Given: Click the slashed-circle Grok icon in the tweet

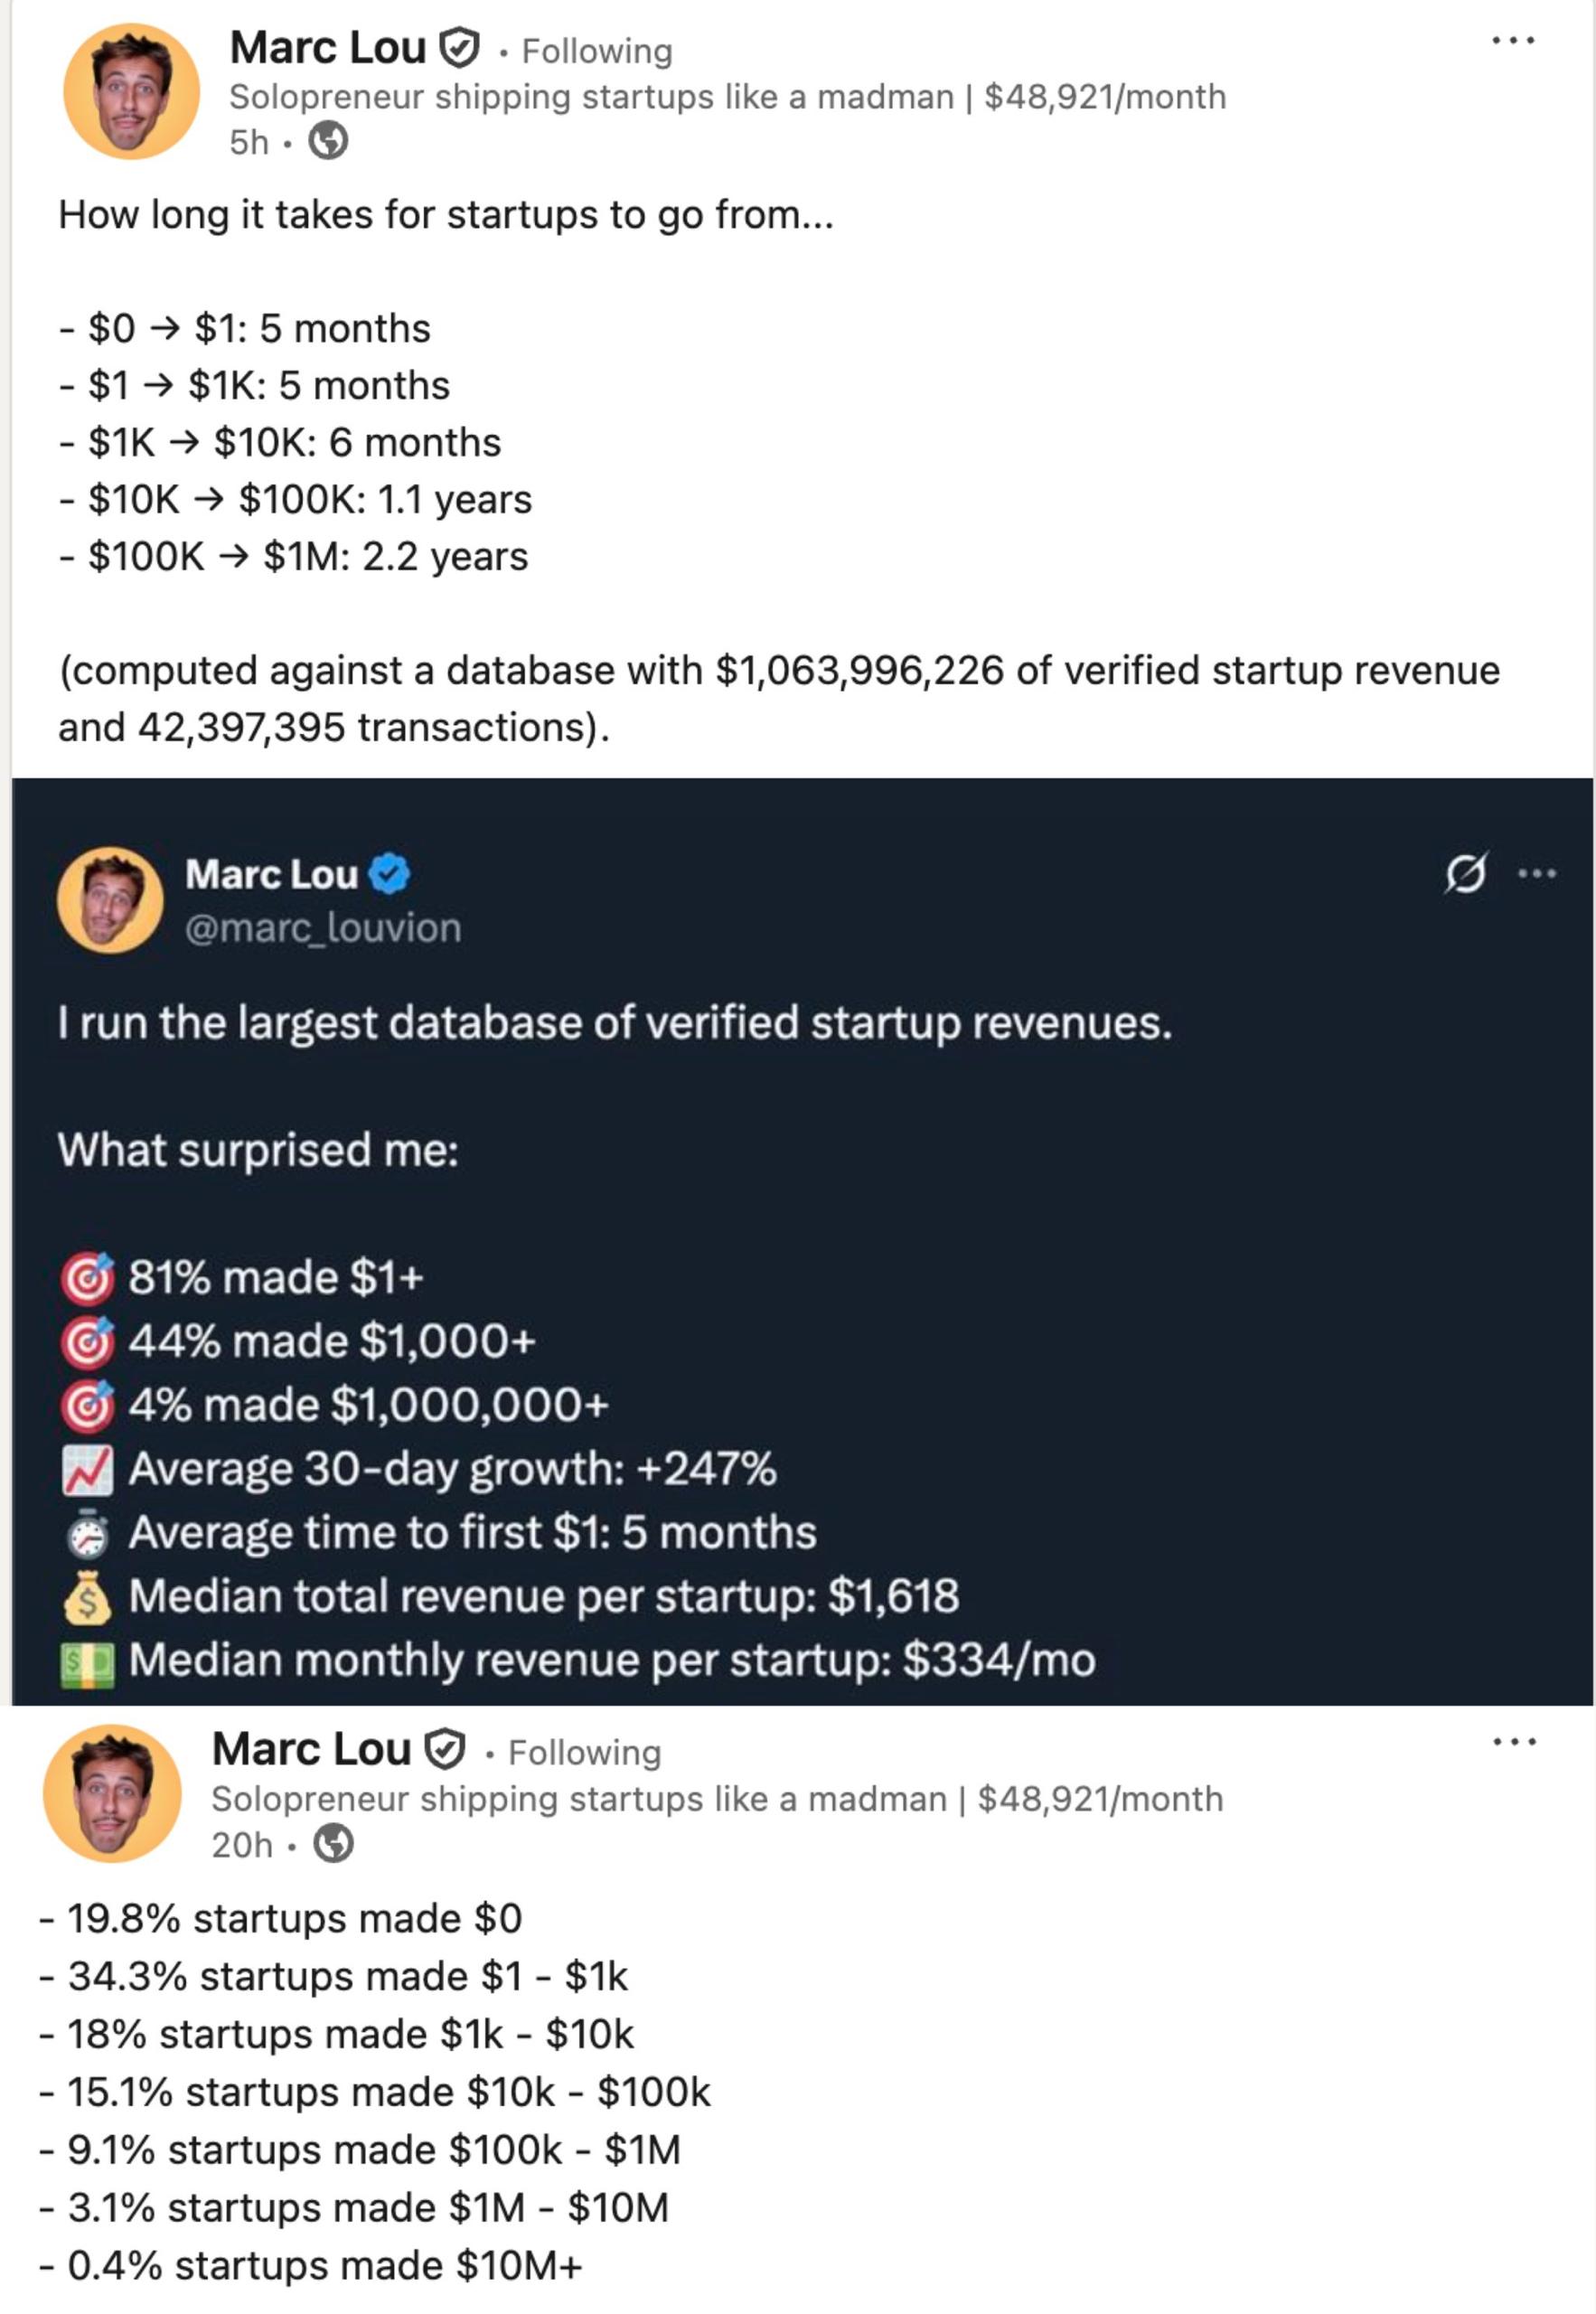Looking at the screenshot, I should 1465,874.
